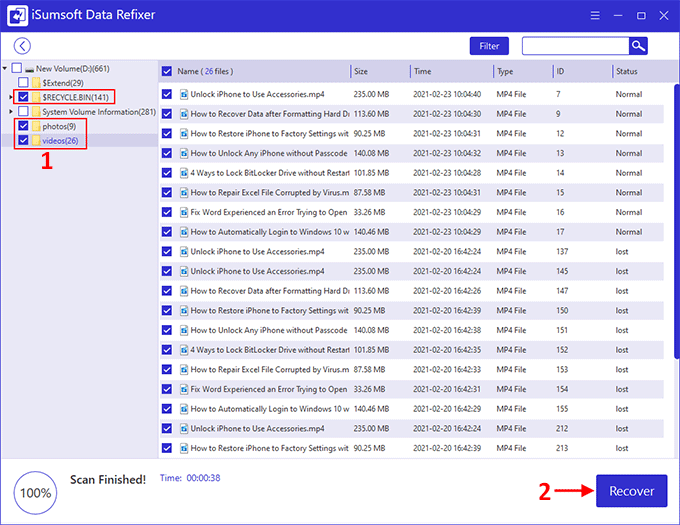Click the videos(26) folder icon
This screenshot has width=680, height=525.
[x=36, y=140]
